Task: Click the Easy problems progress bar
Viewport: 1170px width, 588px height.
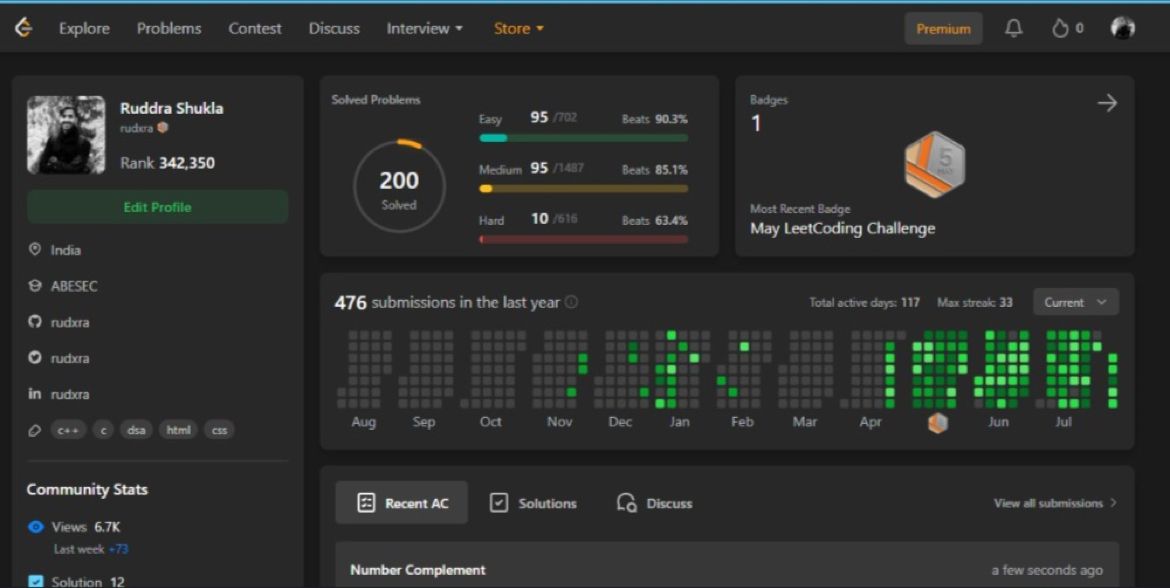Action: [584, 138]
